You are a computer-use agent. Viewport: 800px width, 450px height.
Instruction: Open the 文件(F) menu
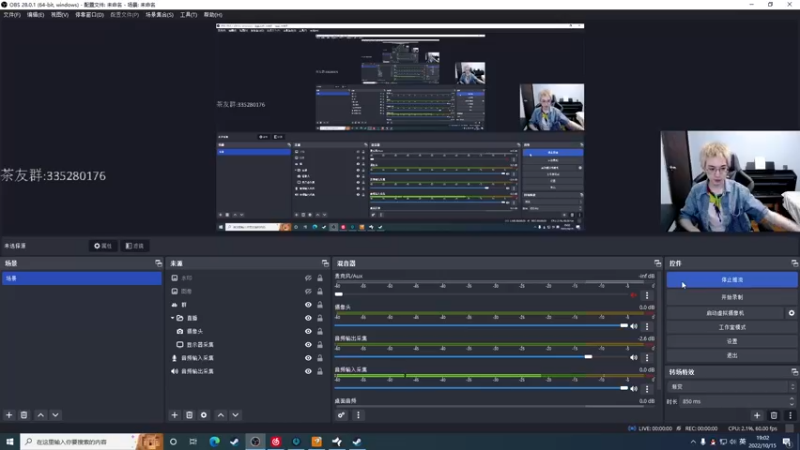(x=12, y=15)
